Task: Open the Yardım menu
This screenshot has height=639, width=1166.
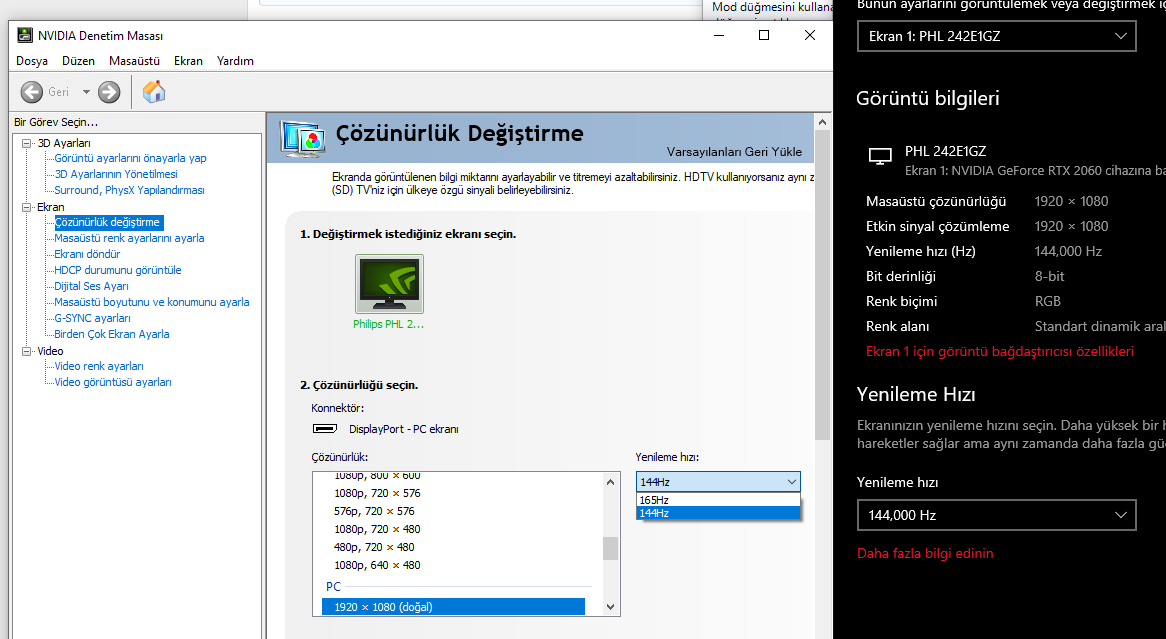Action: coord(235,61)
